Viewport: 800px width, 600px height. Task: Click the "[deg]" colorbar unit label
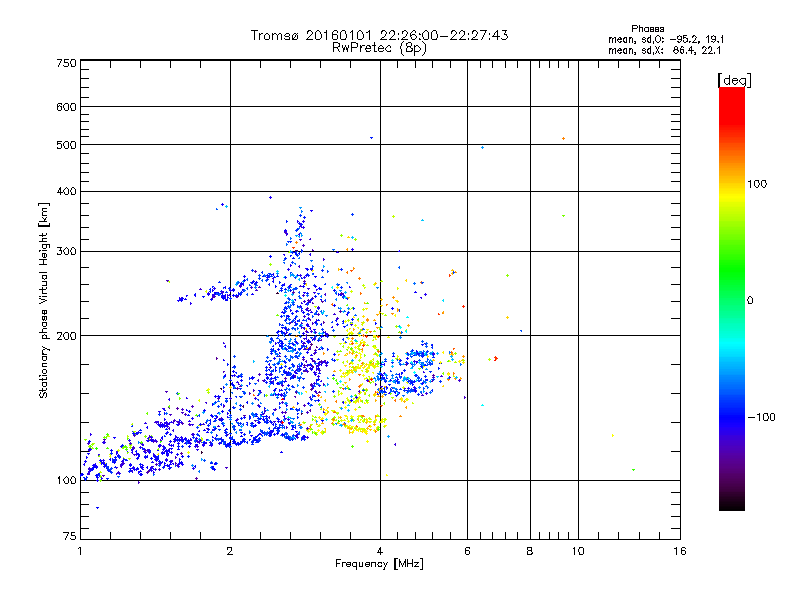(x=734, y=80)
